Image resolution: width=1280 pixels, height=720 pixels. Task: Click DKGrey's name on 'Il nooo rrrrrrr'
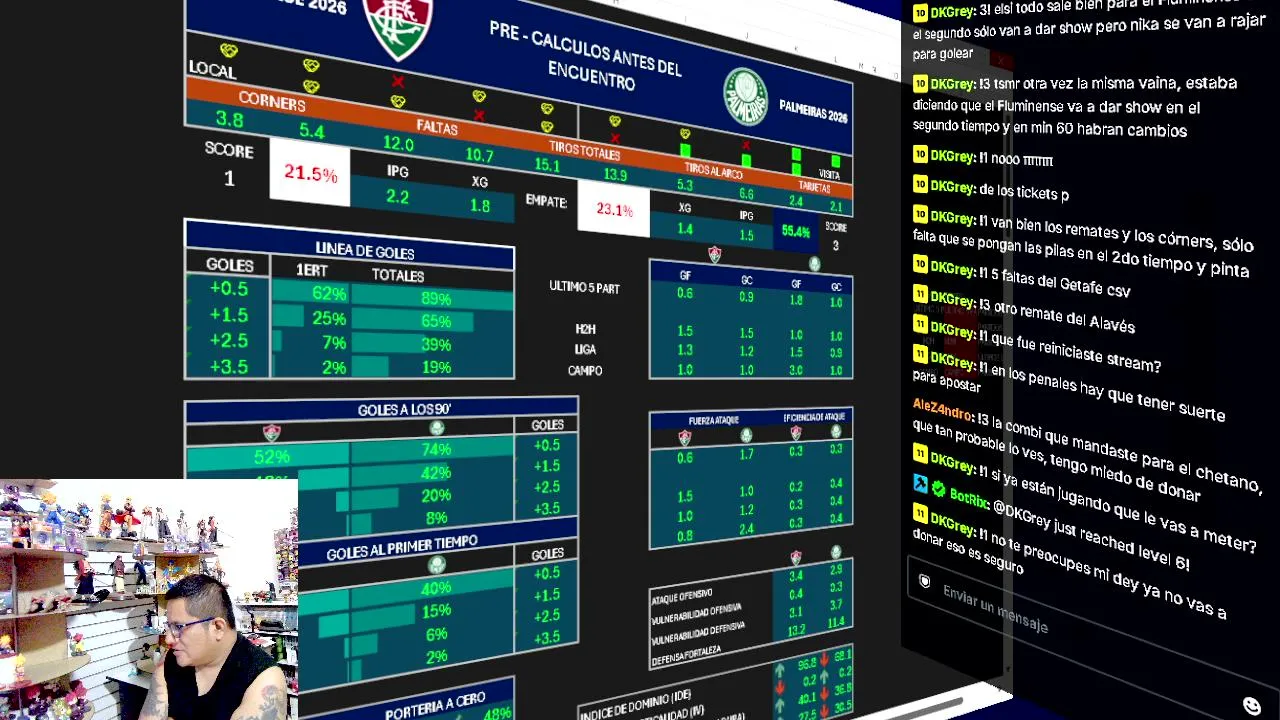point(953,156)
